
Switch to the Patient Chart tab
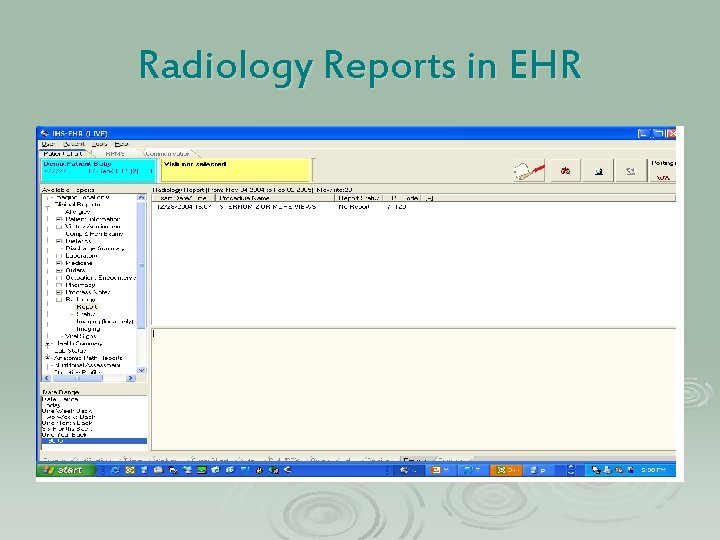(x=63, y=153)
